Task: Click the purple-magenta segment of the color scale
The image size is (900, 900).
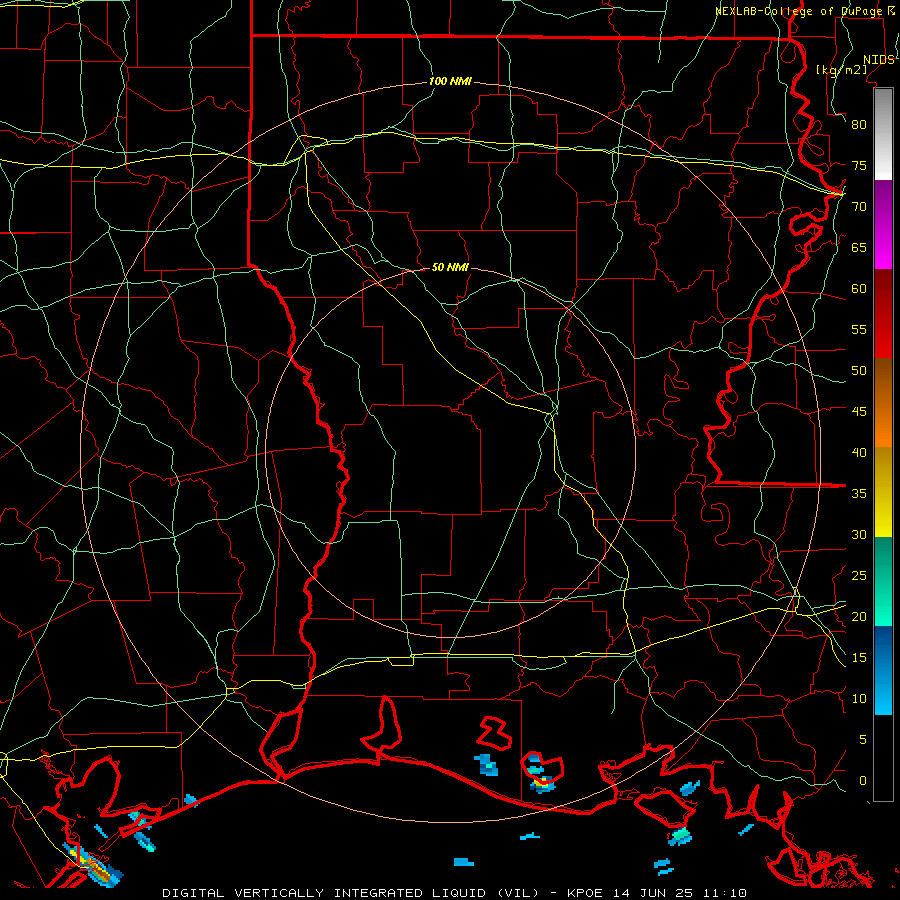Action: coord(883,225)
